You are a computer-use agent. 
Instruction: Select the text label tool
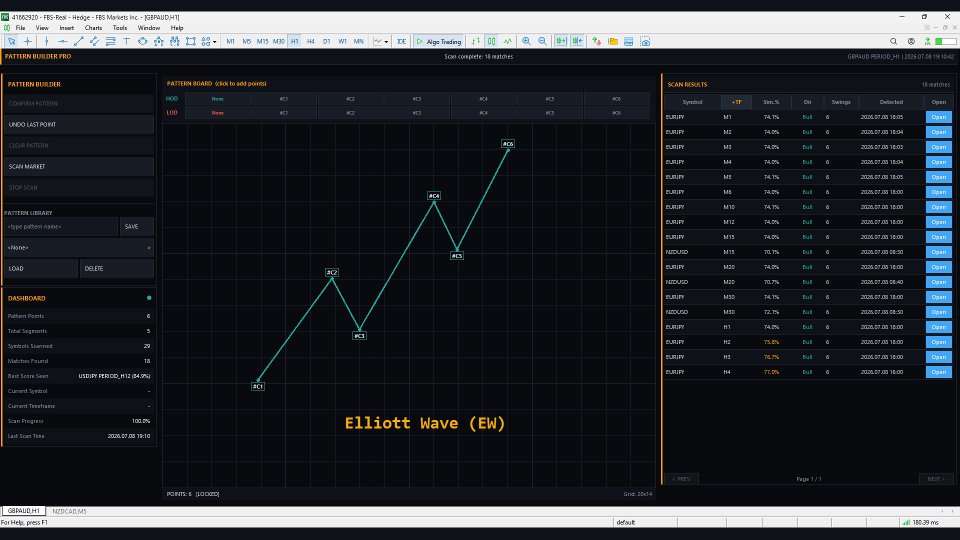pyautogui.click(x=127, y=42)
